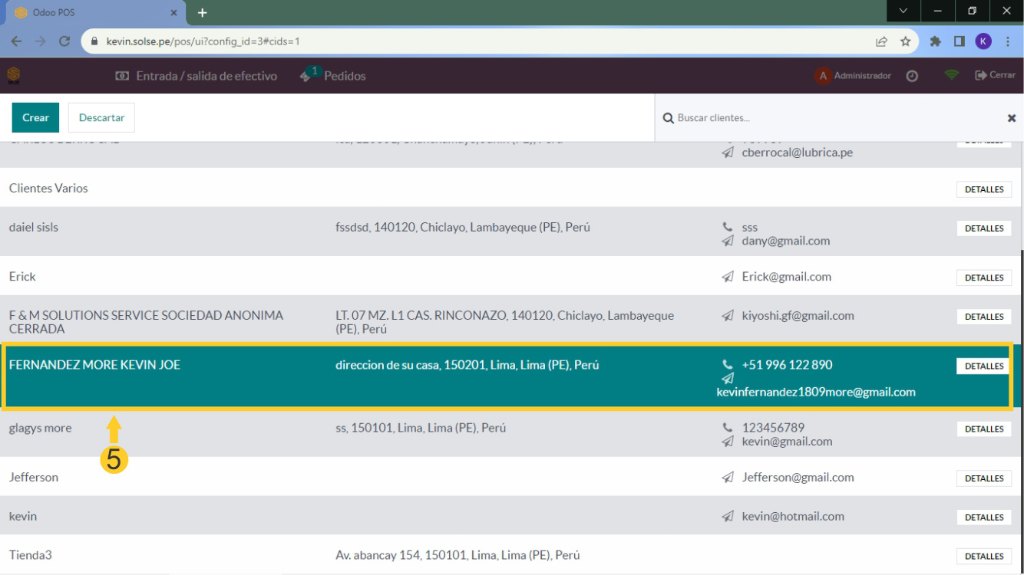Click the Entrada / salida de efectivo button

click(196, 76)
